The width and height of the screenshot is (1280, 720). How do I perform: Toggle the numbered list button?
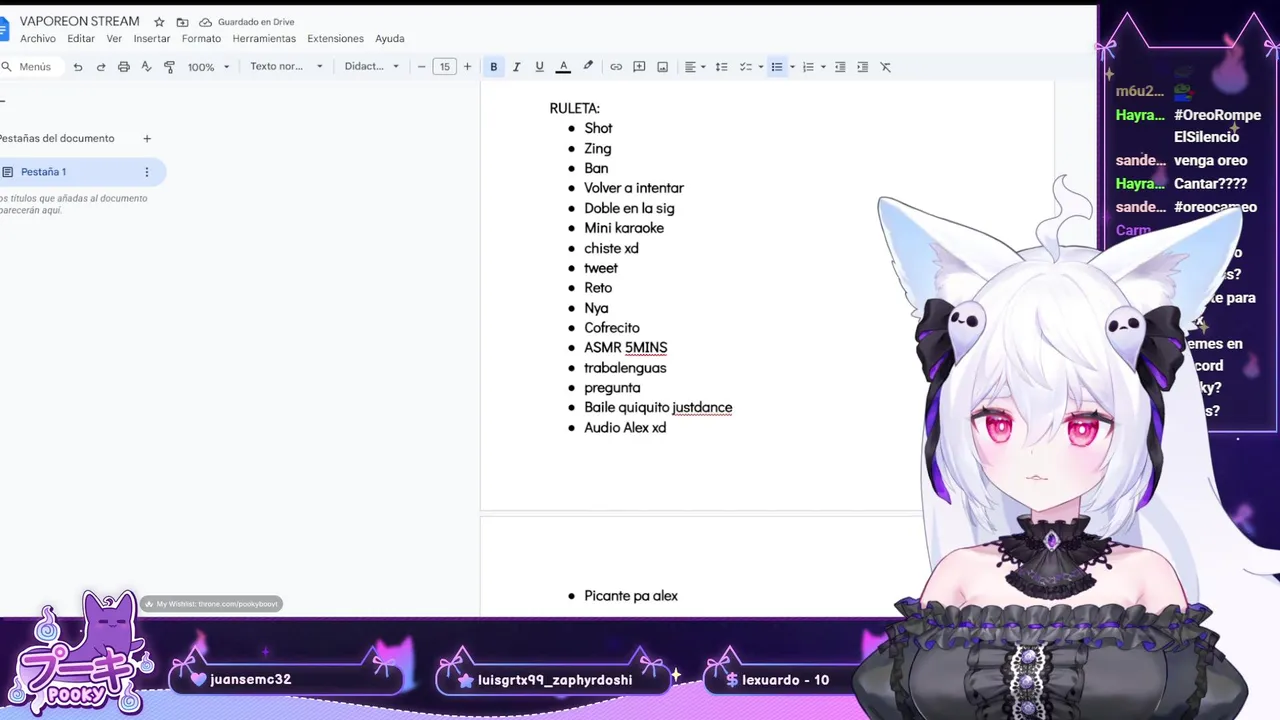click(808, 67)
